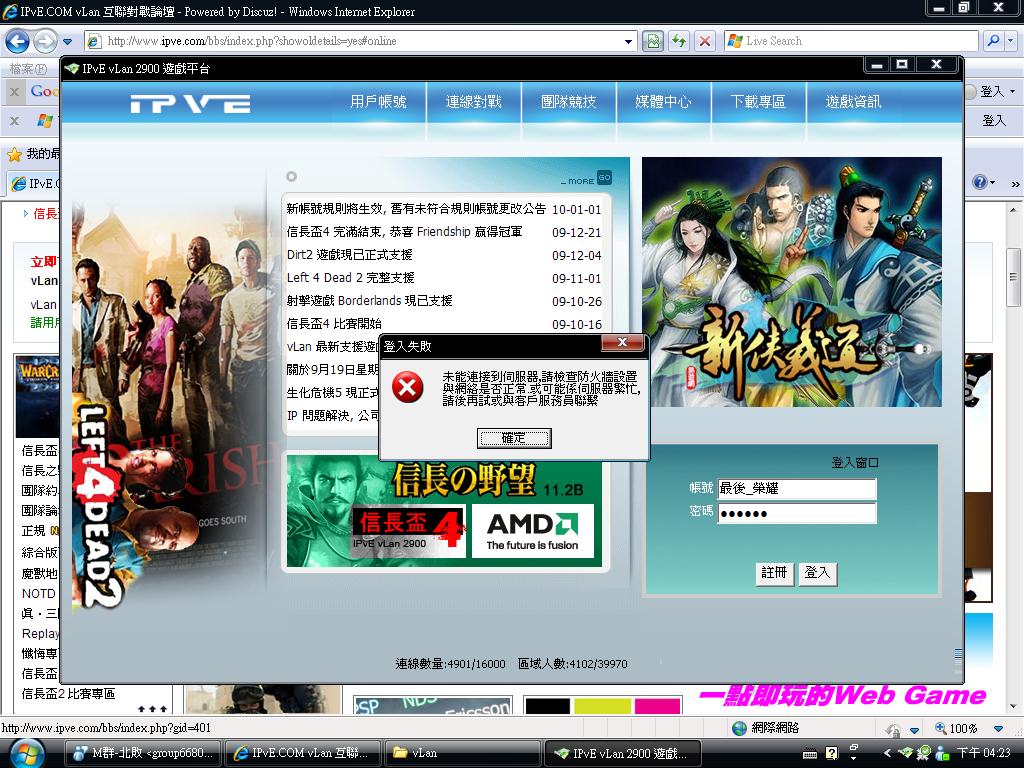Click the blue help question mark icon
This screenshot has width=1024, height=768.
980,182
